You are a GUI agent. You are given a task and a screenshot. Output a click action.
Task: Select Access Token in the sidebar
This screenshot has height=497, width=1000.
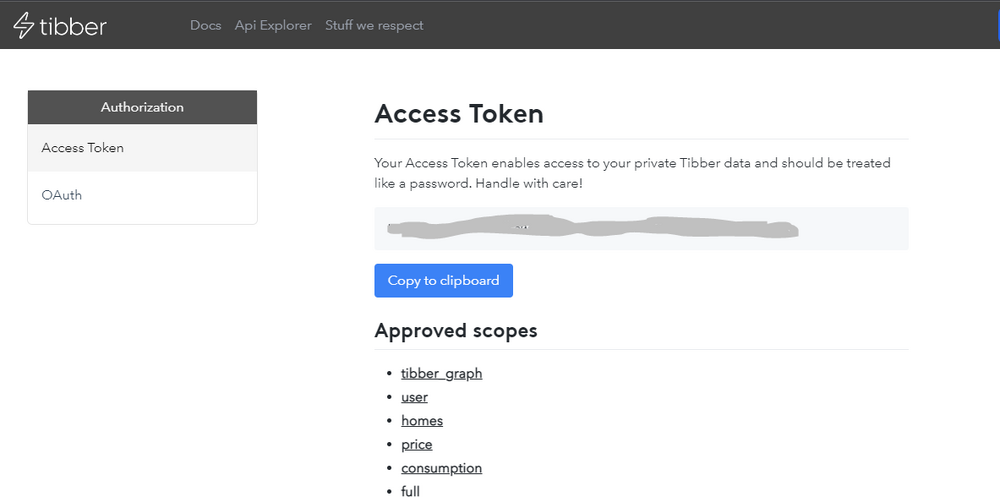pos(83,148)
